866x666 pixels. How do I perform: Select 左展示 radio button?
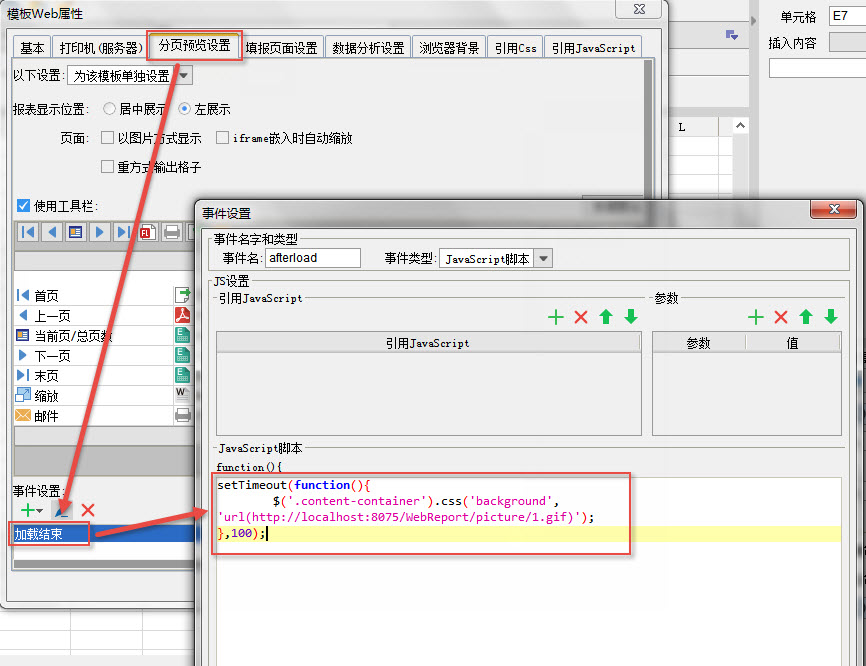click(x=184, y=109)
